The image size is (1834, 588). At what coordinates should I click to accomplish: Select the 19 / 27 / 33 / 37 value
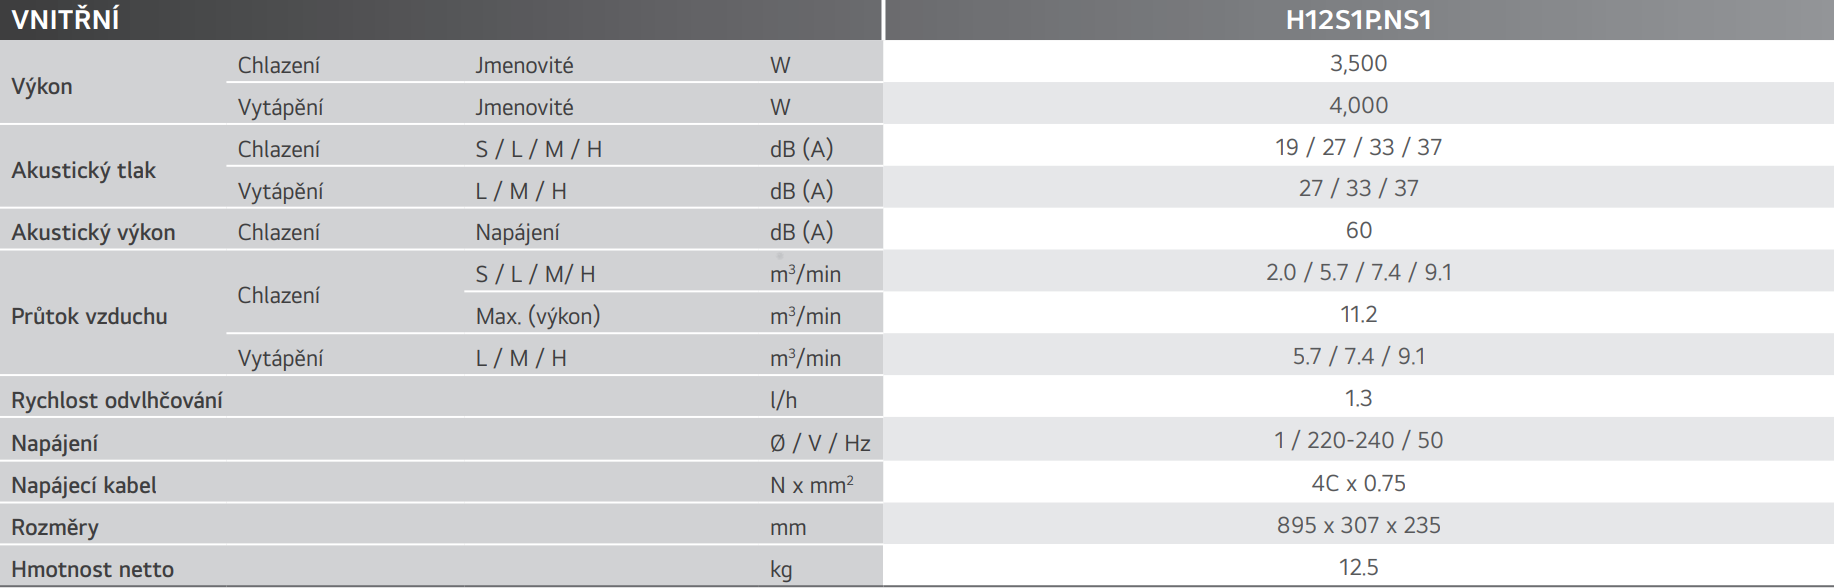coord(1358,147)
